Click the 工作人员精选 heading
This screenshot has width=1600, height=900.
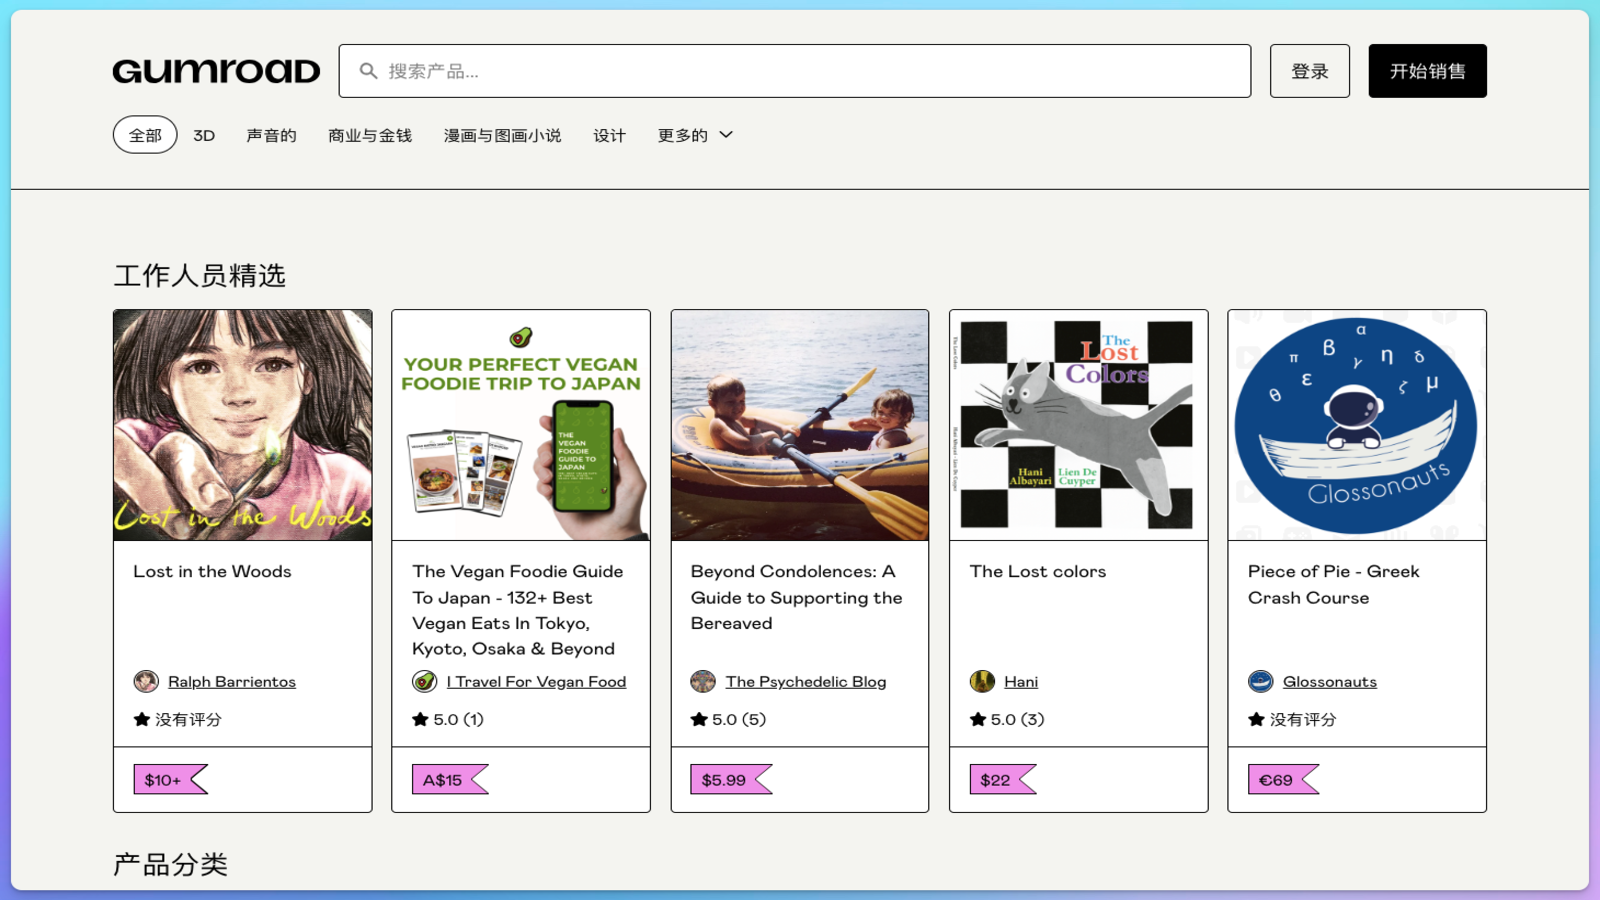pyautogui.click(x=200, y=276)
